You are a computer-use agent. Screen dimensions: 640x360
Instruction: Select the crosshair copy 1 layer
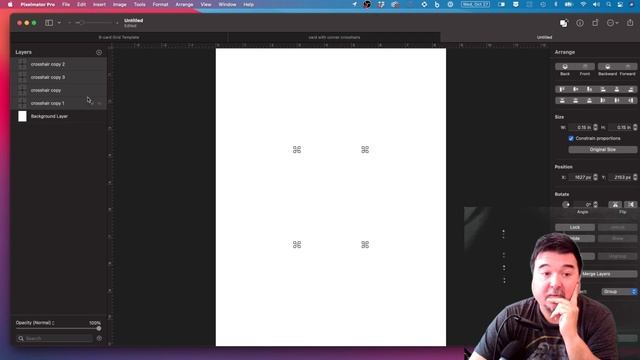[59, 103]
